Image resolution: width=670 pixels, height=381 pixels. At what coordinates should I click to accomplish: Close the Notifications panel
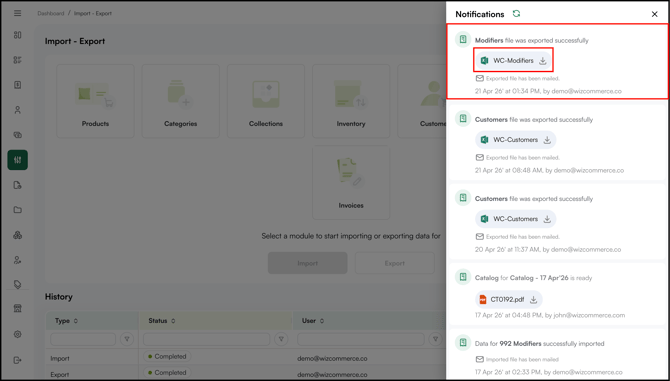click(654, 14)
